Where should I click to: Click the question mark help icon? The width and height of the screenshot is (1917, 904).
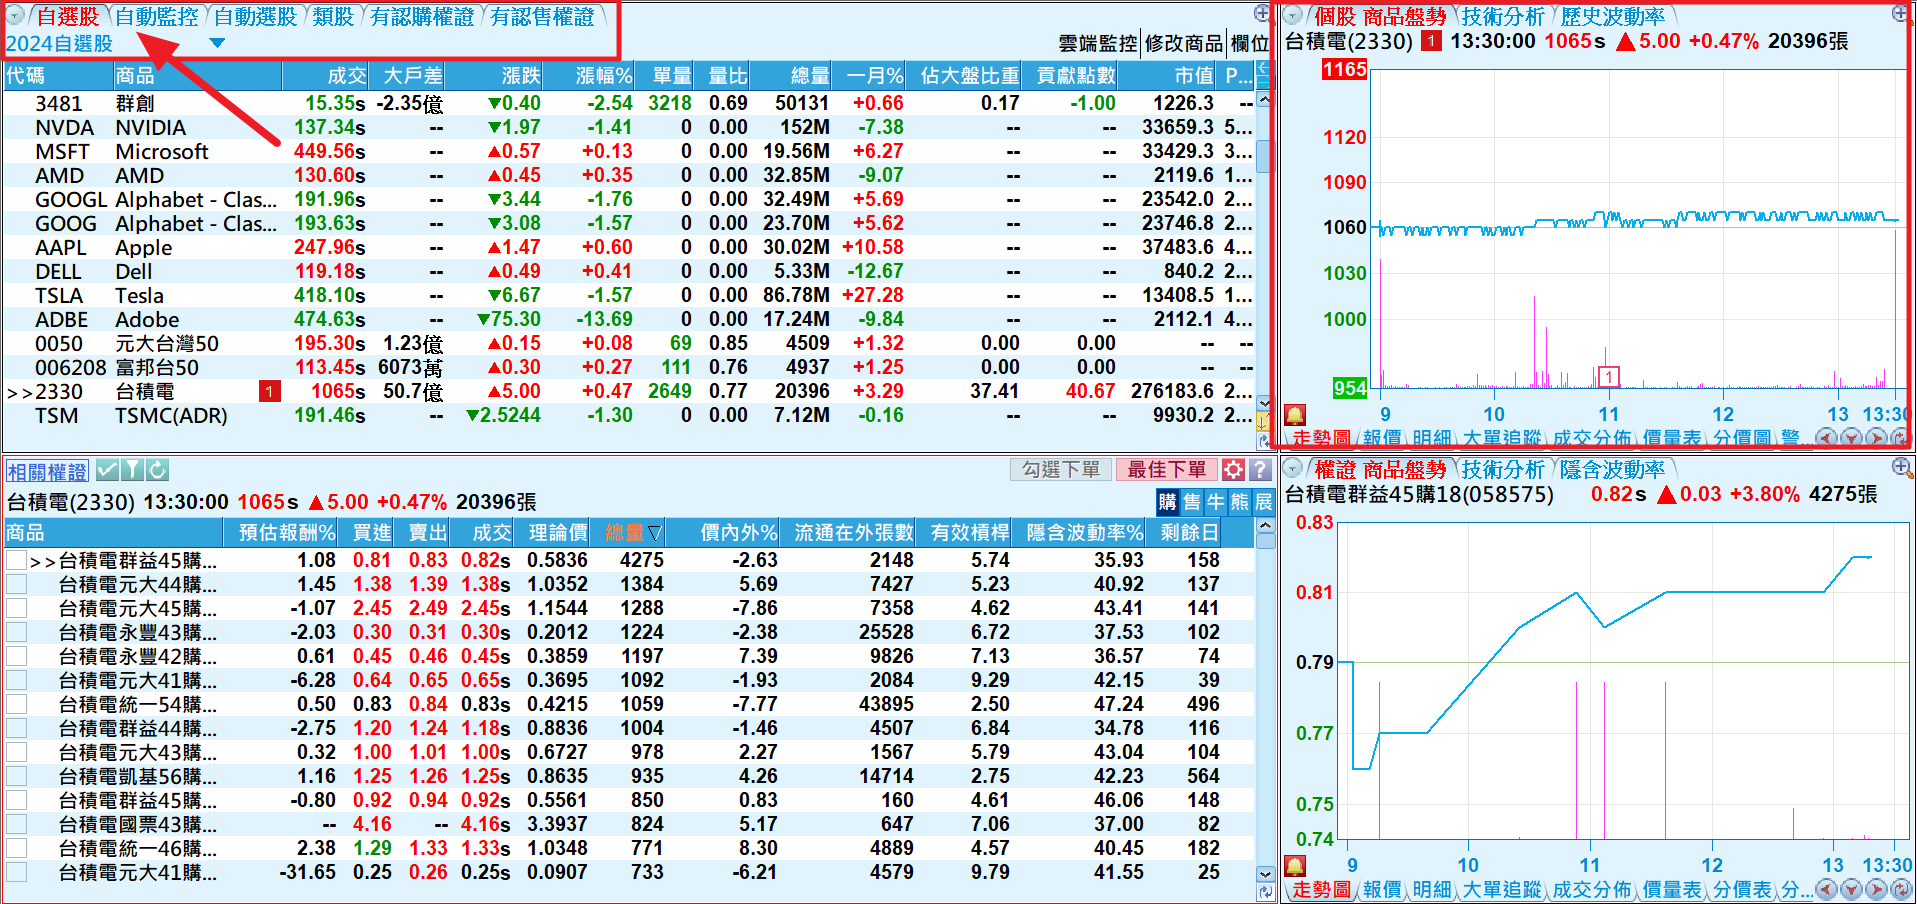coord(1260,470)
